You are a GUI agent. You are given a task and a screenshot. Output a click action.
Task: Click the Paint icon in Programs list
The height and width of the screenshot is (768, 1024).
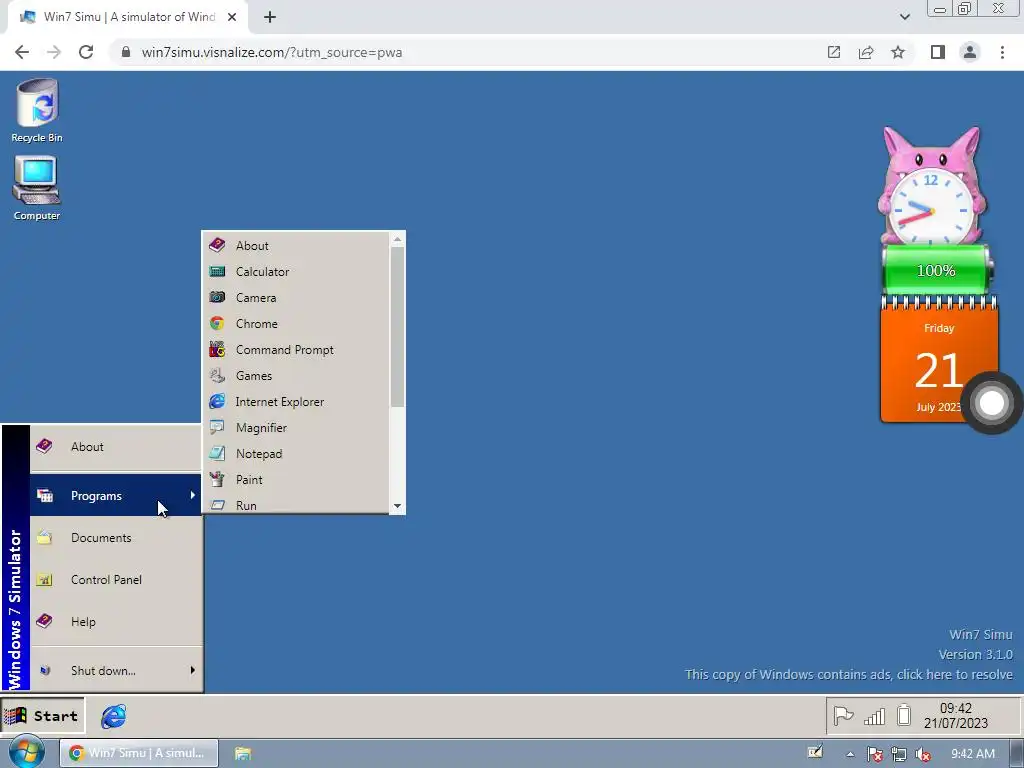point(217,479)
